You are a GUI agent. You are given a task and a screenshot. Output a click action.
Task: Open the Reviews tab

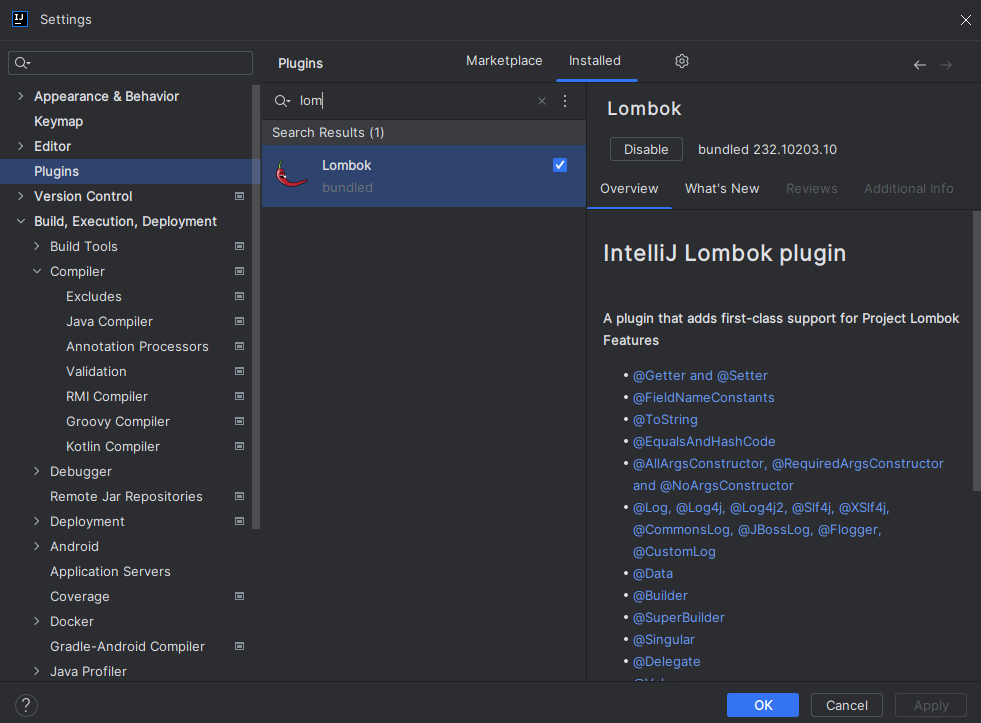tap(811, 189)
